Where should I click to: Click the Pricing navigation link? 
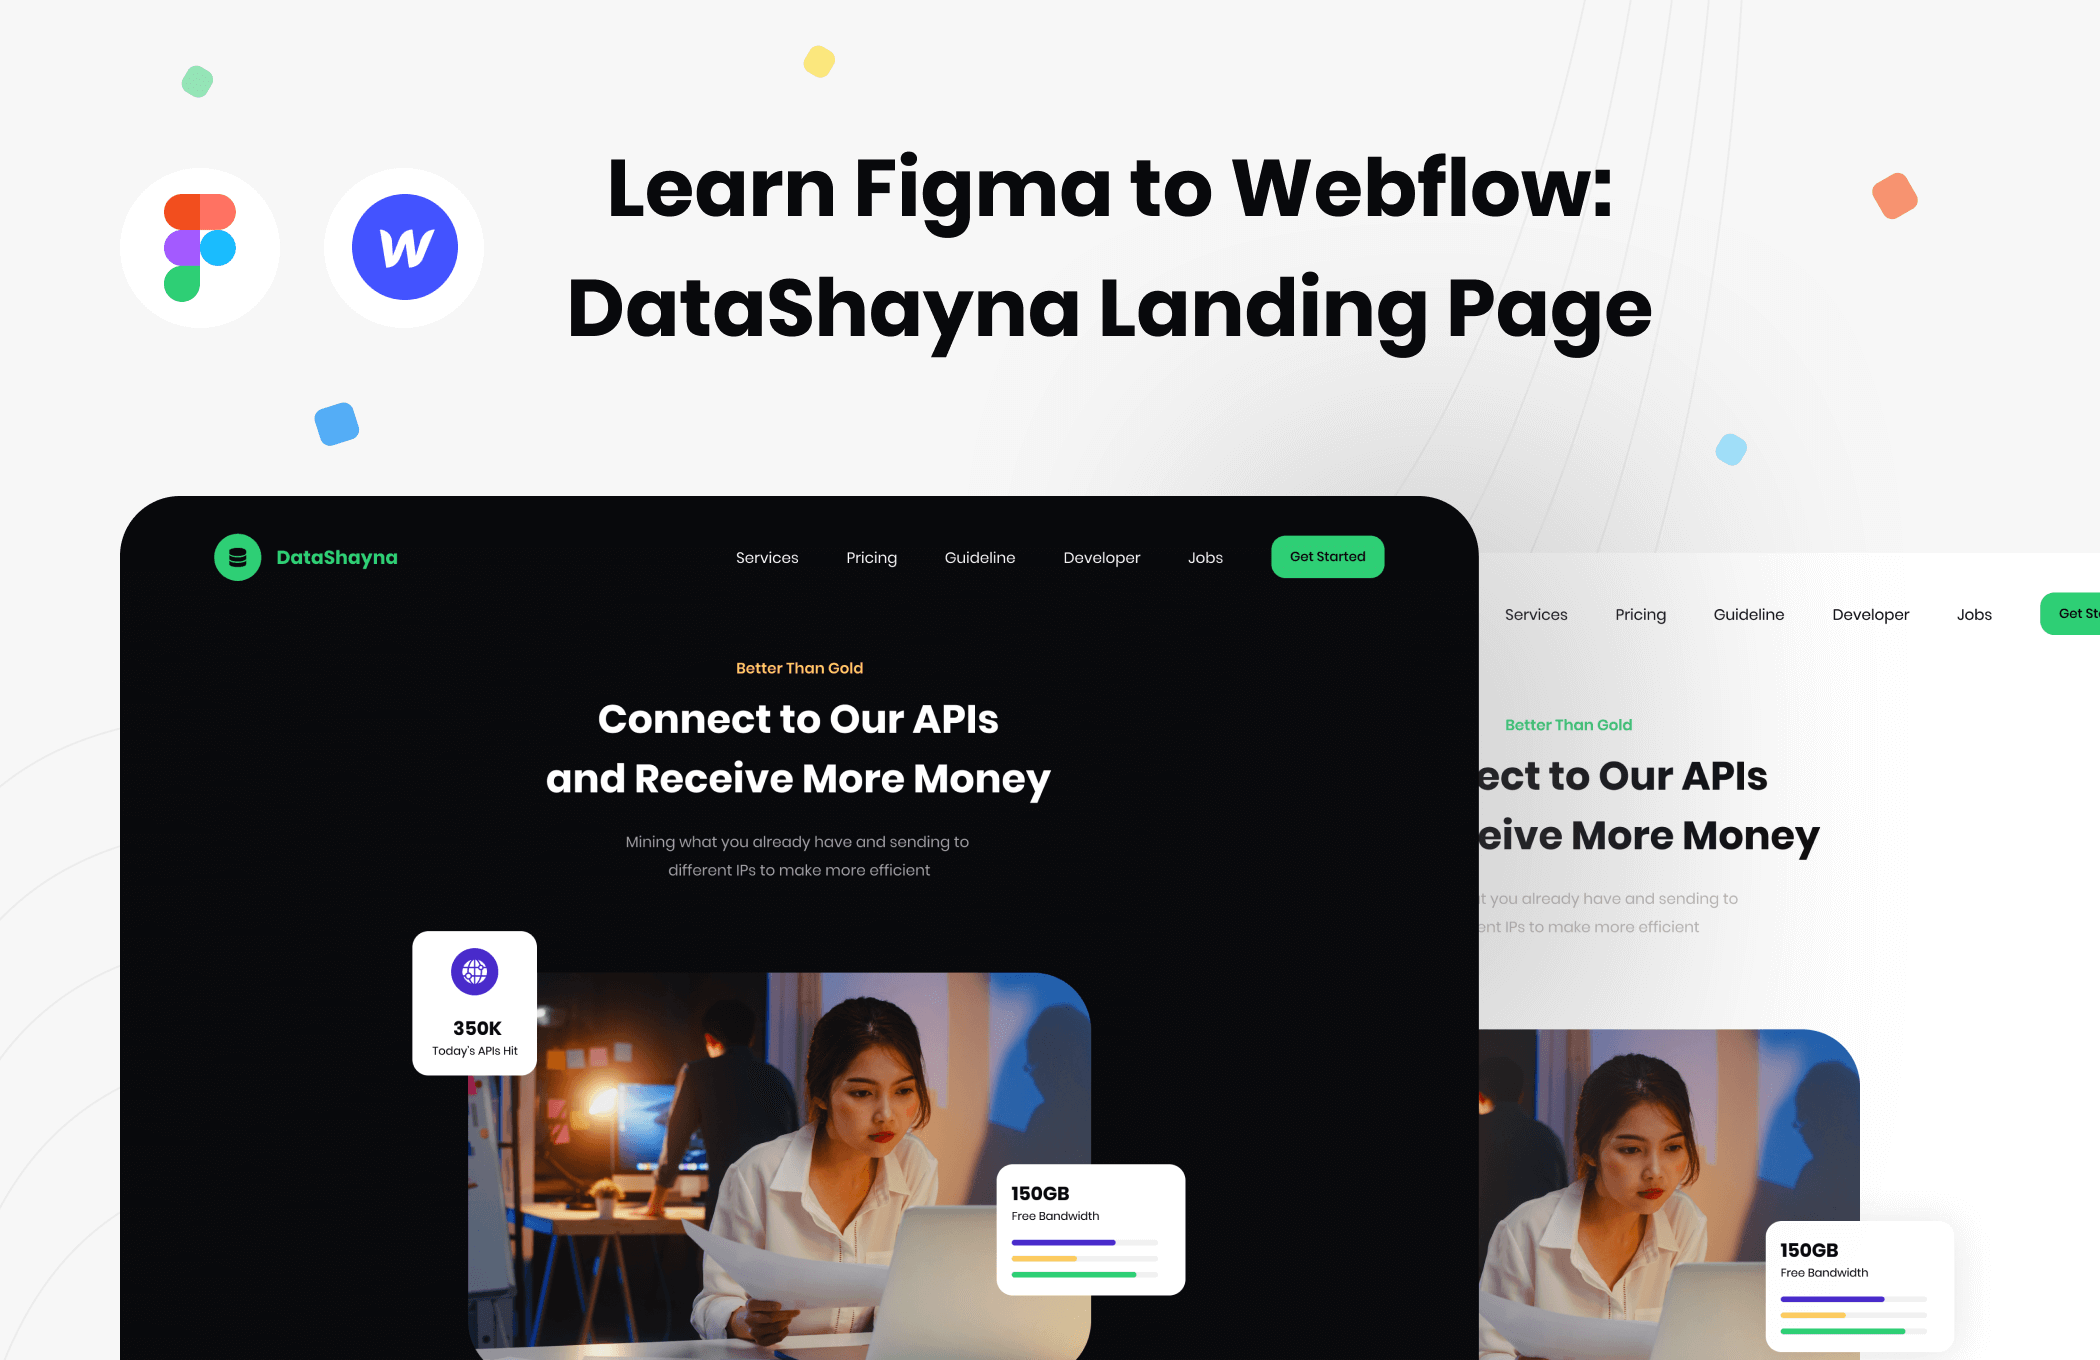[871, 555]
